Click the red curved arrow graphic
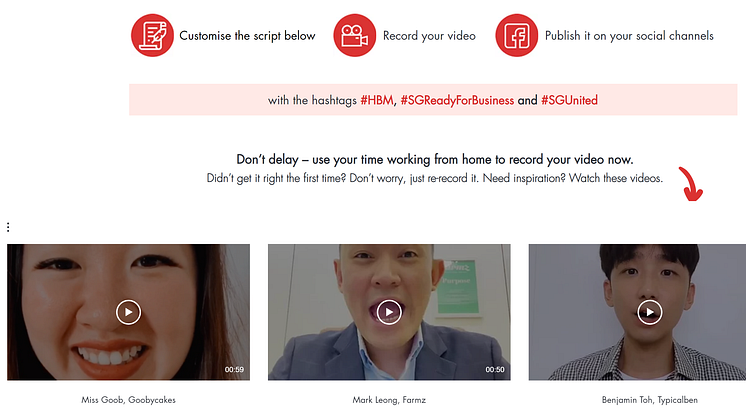This screenshot has width=746, height=419. click(x=690, y=184)
